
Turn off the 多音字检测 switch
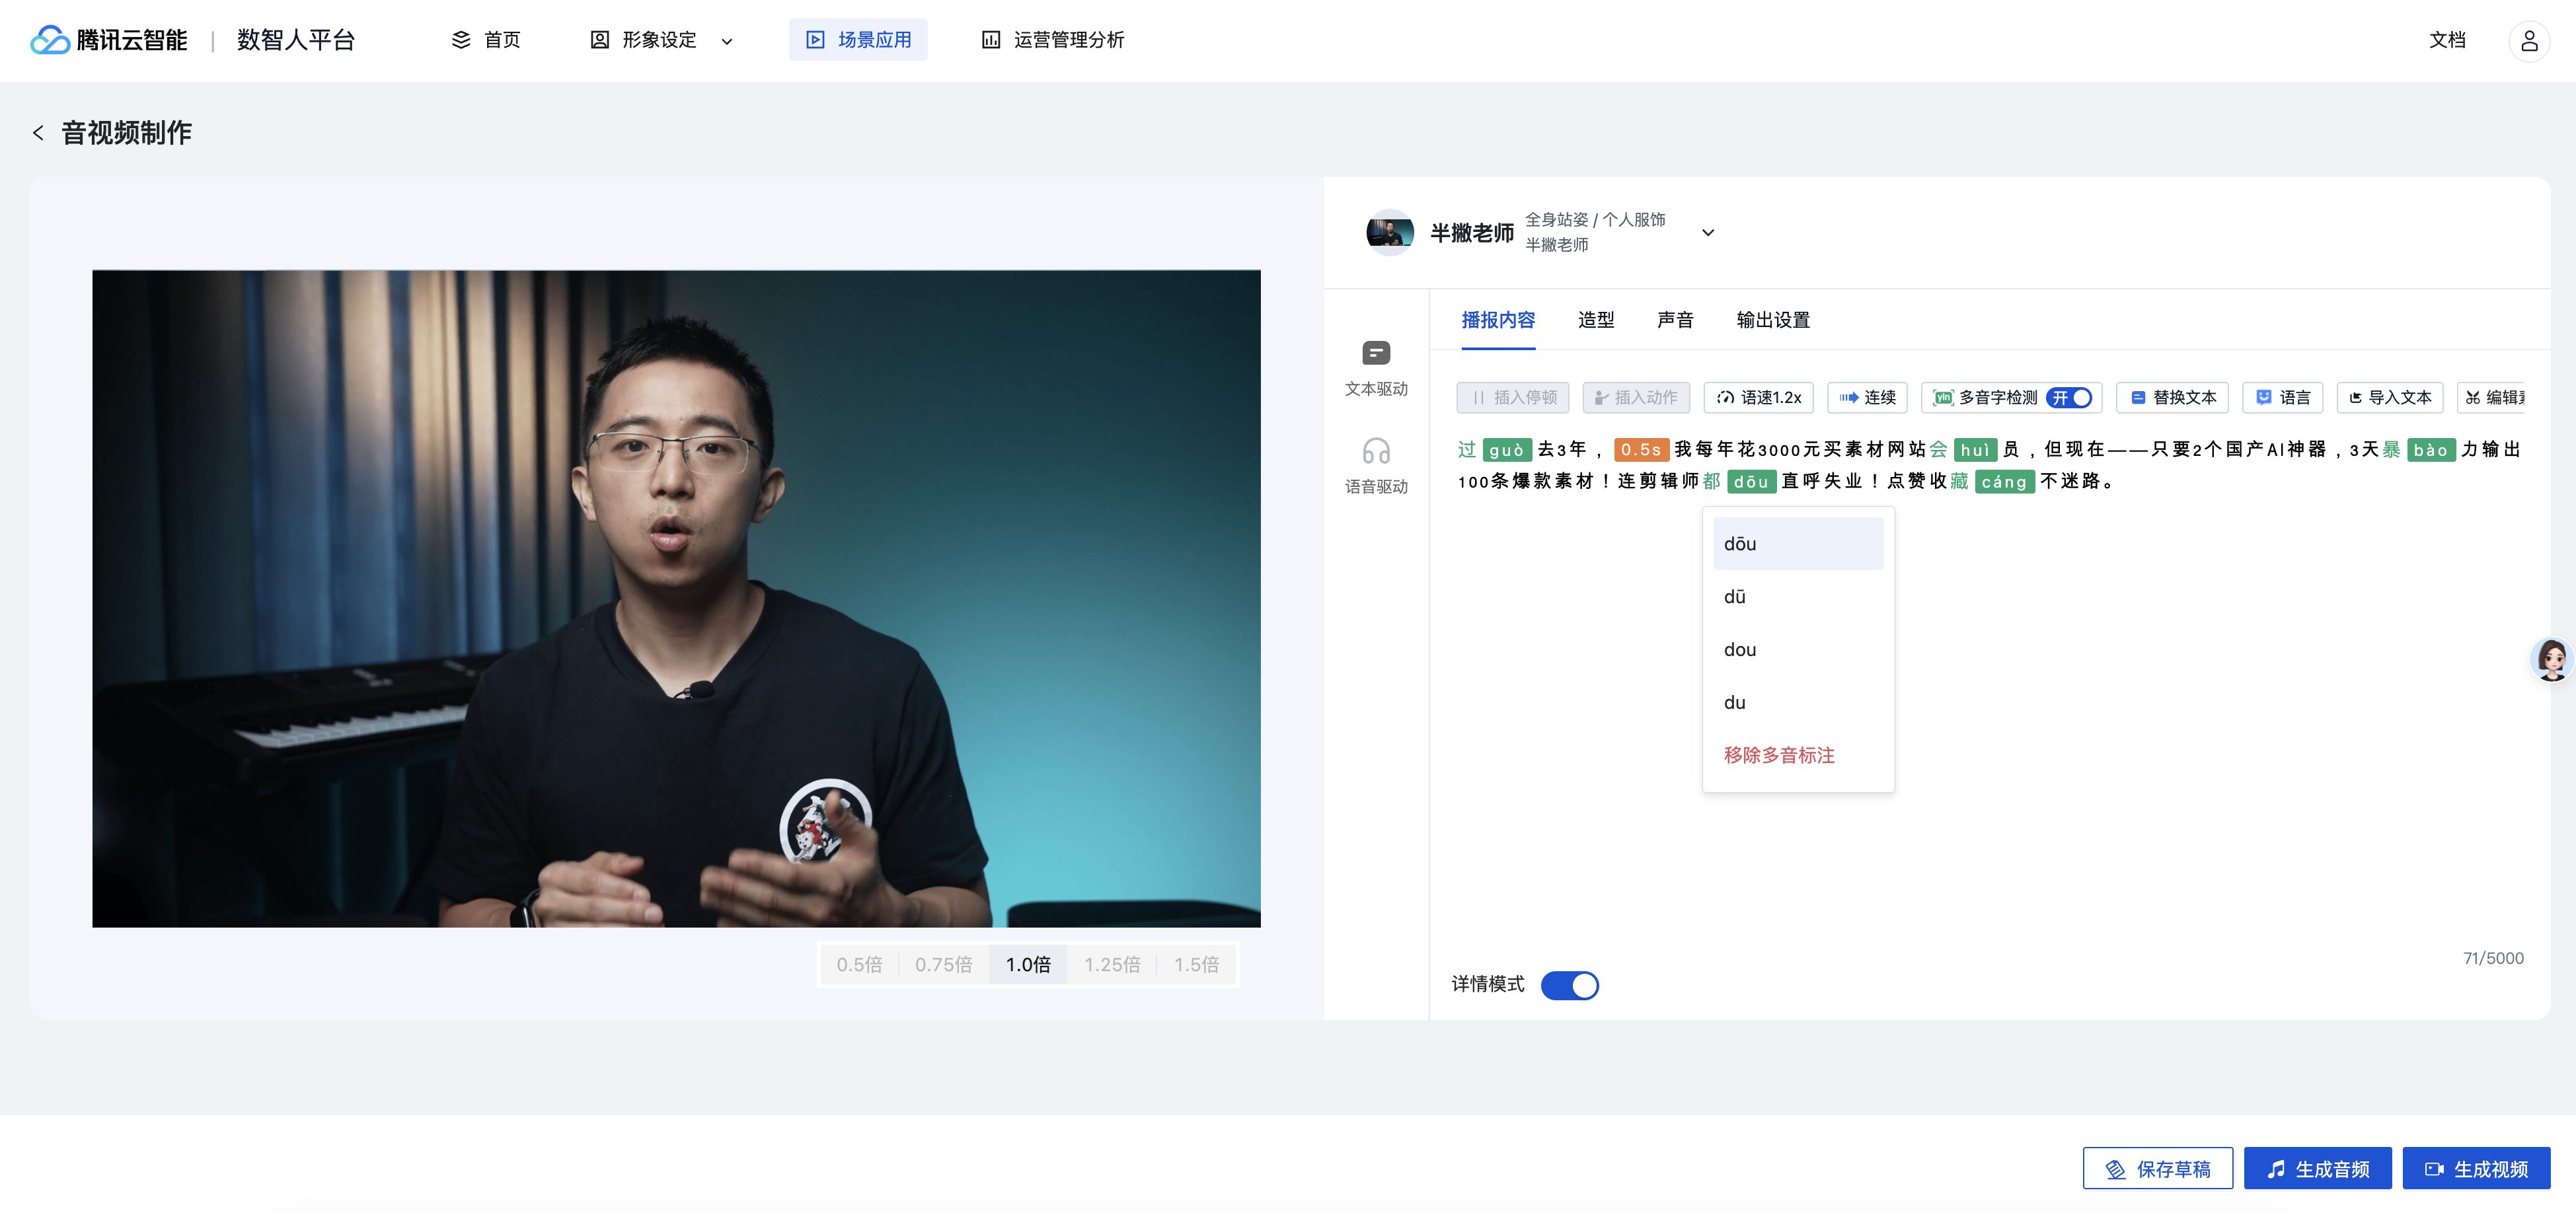click(2069, 398)
